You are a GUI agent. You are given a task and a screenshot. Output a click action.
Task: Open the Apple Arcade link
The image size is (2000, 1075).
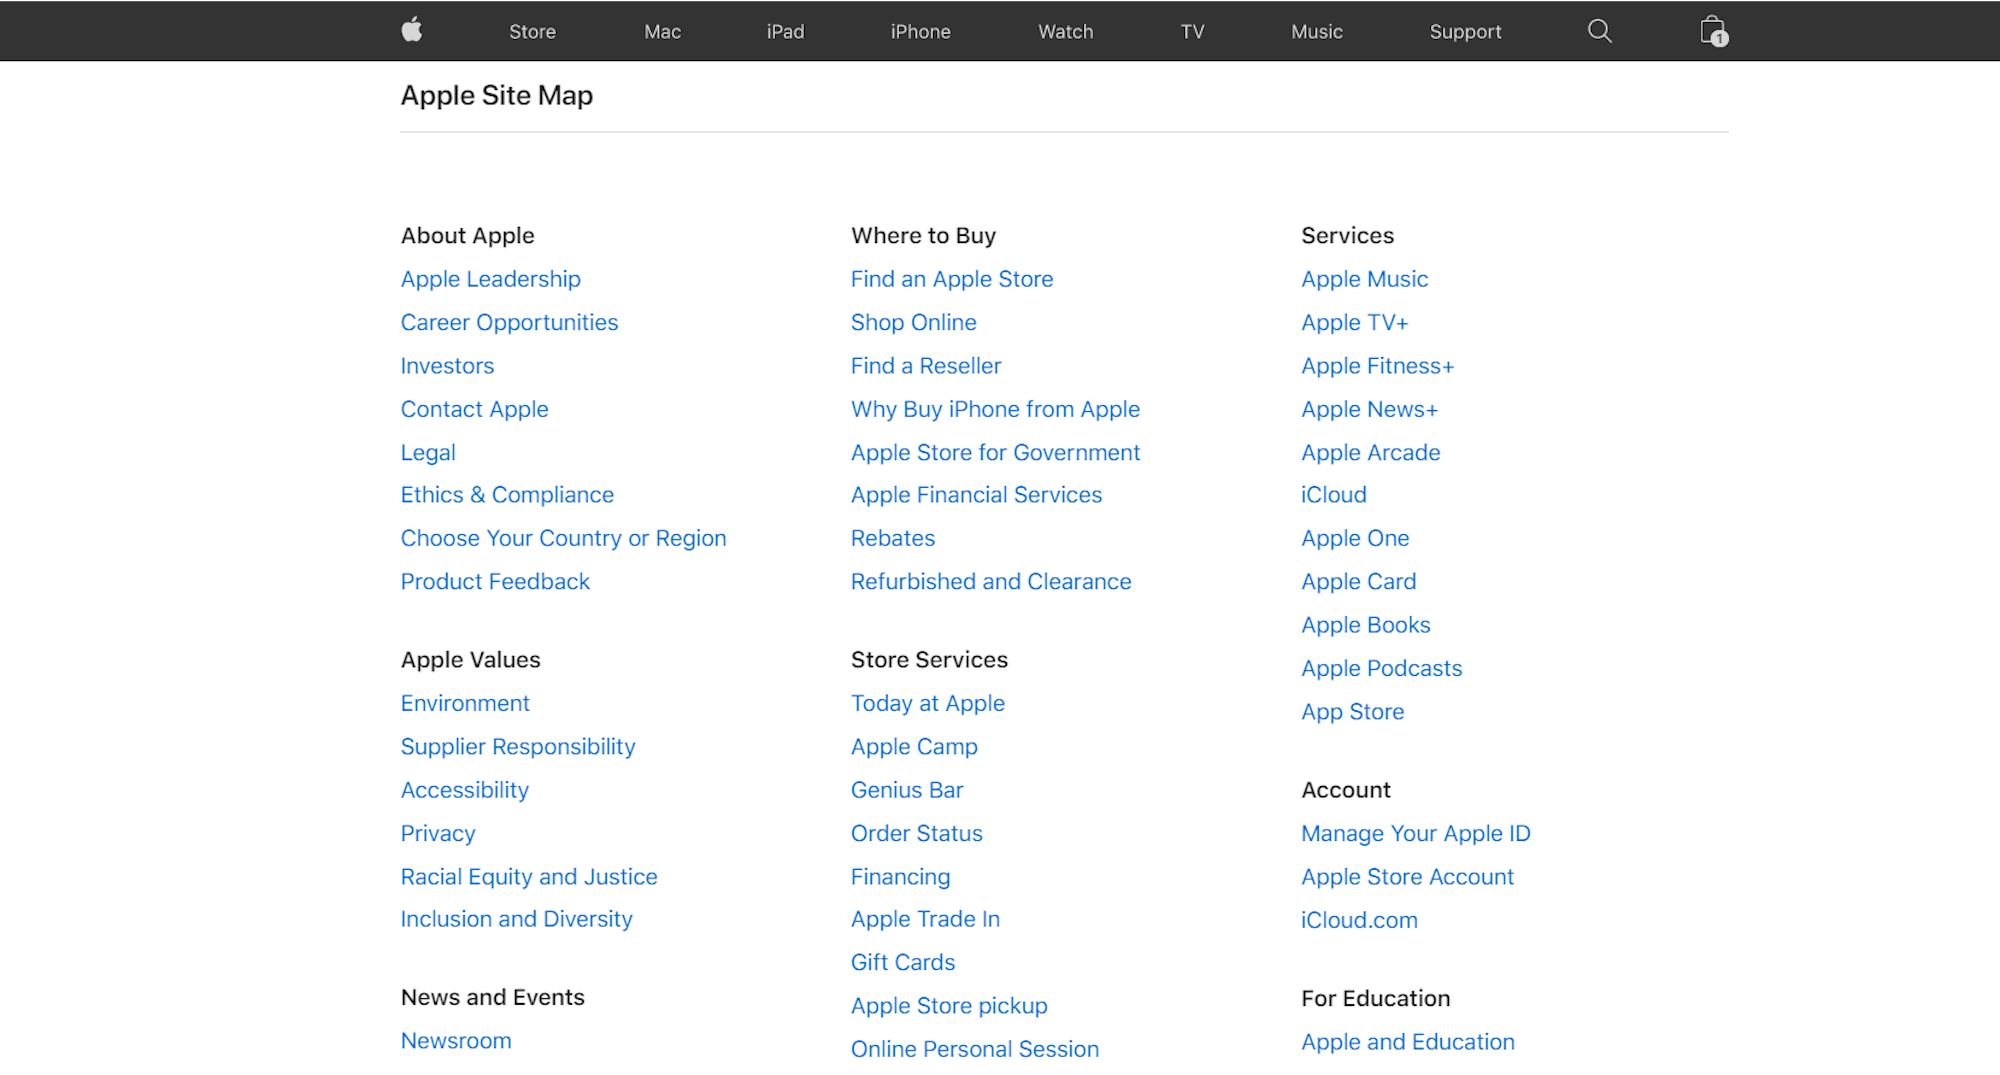(1370, 452)
